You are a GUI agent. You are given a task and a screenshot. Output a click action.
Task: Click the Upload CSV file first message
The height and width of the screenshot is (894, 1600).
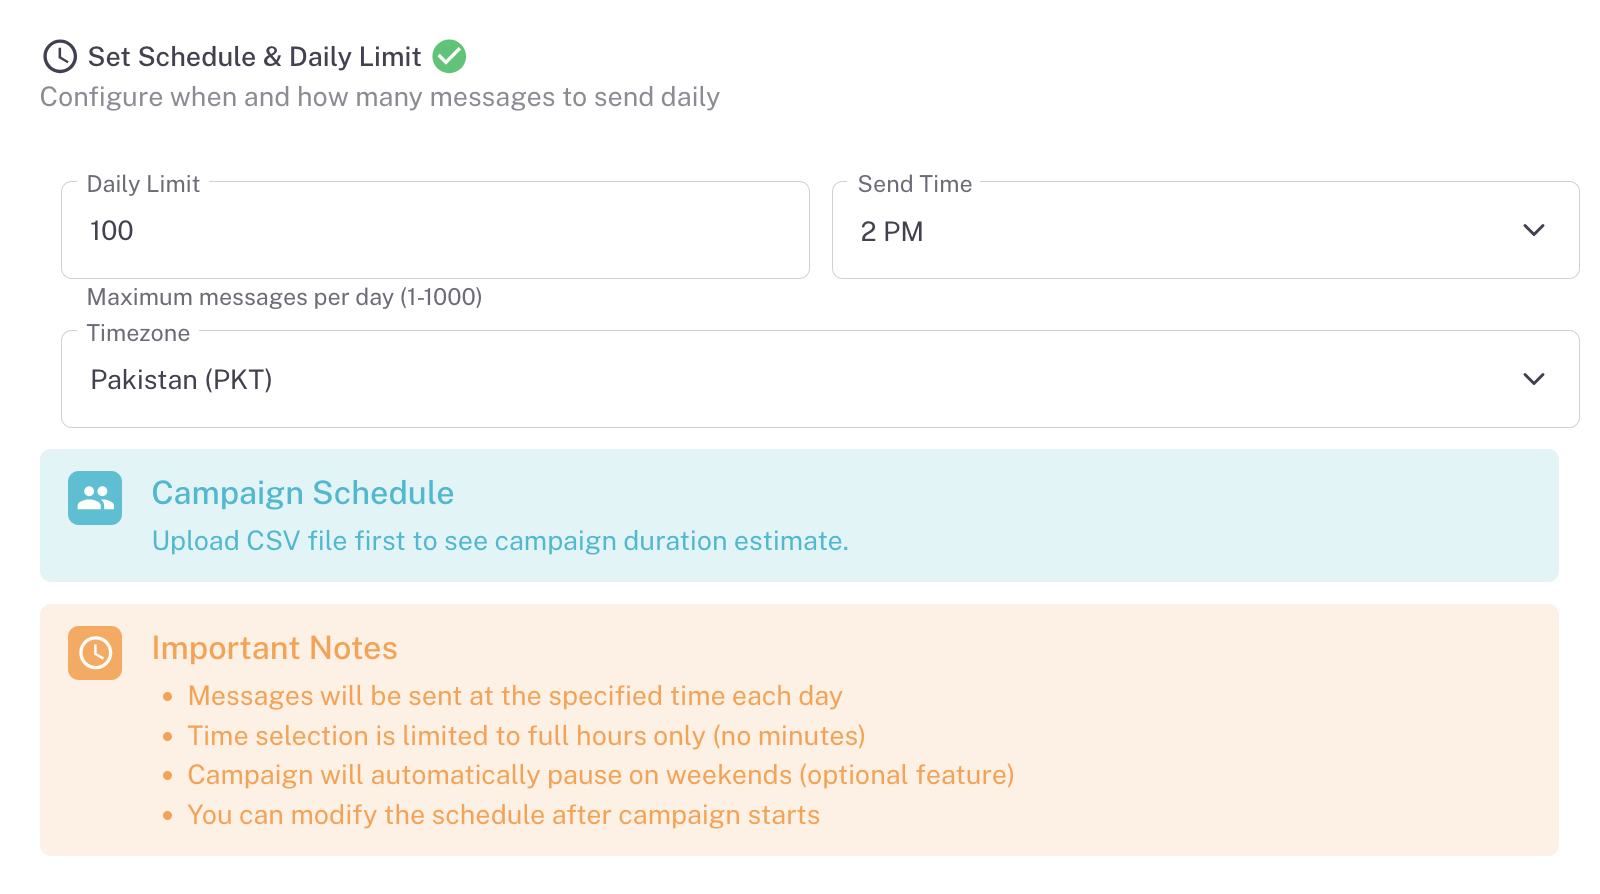click(500, 541)
